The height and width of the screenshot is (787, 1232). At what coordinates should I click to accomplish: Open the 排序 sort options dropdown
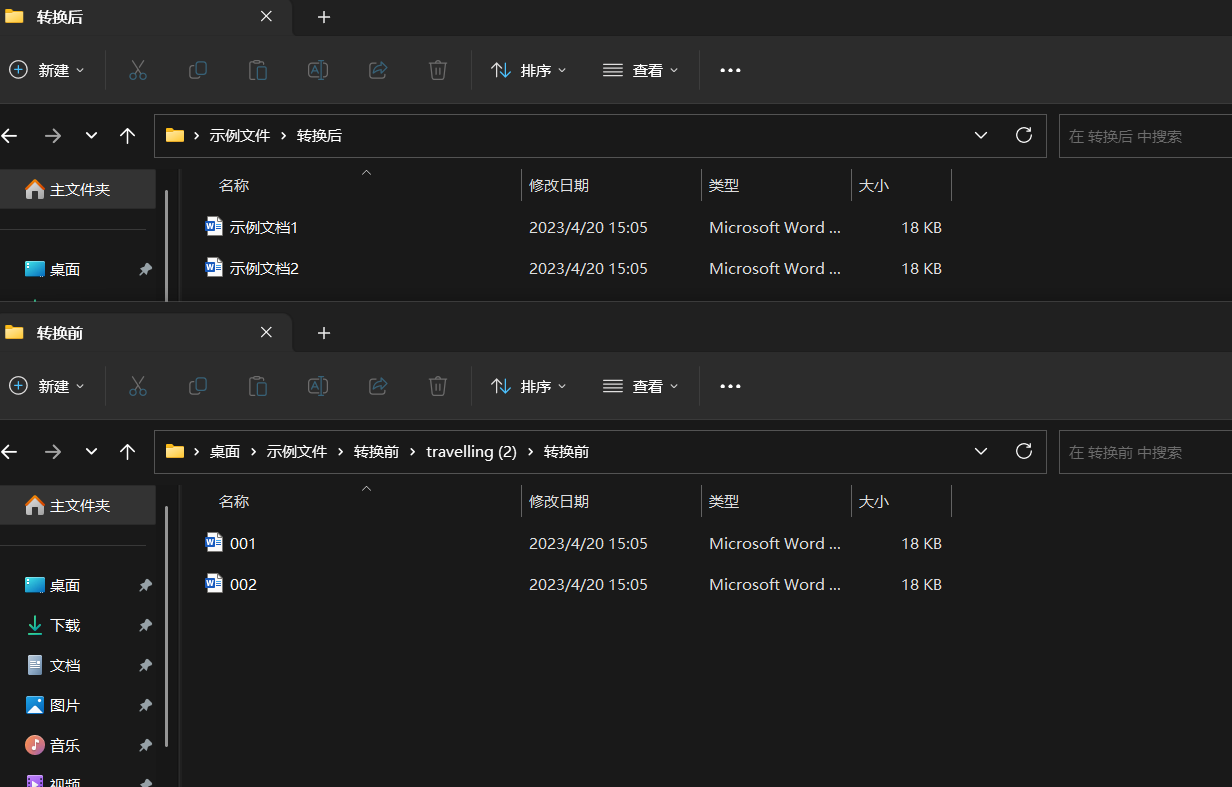(528, 70)
